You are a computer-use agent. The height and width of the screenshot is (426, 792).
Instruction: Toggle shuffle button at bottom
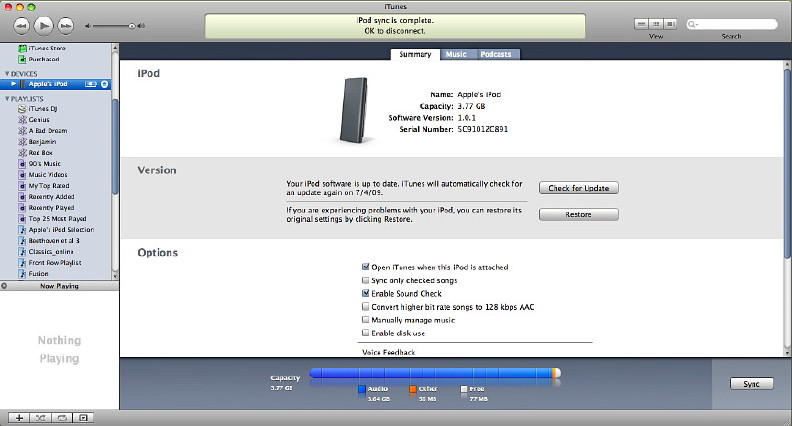pyautogui.click(x=40, y=418)
